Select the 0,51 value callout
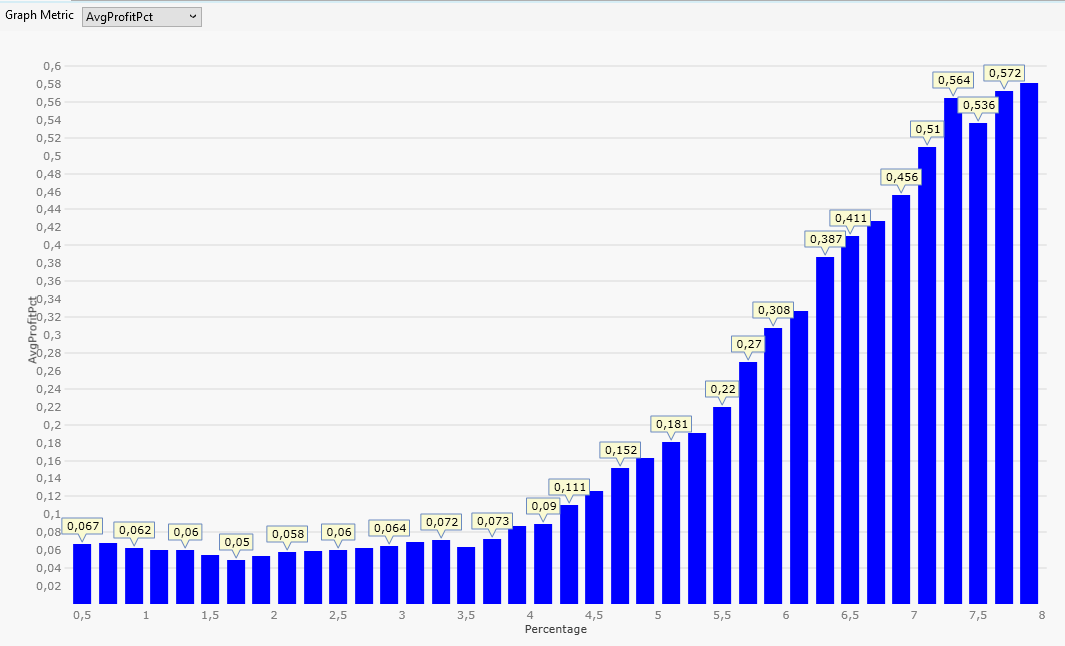This screenshot has width=1065, height=646. click(x=927, y=129)
